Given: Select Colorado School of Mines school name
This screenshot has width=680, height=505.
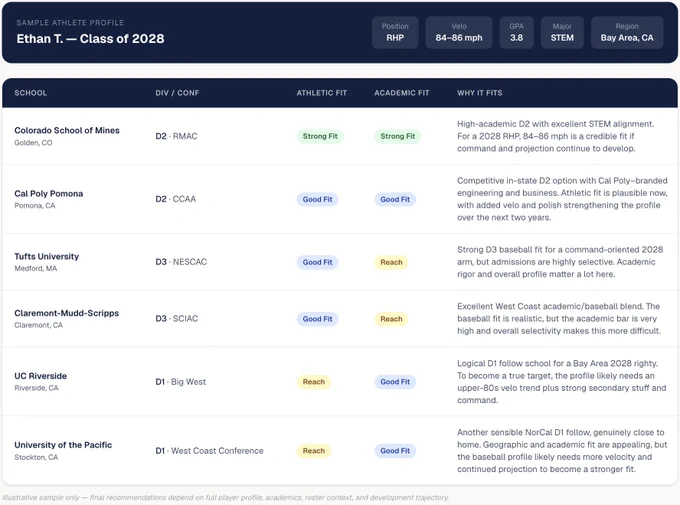Looking at the screenshot, I should pyautogui.click(x=67, y=130).
